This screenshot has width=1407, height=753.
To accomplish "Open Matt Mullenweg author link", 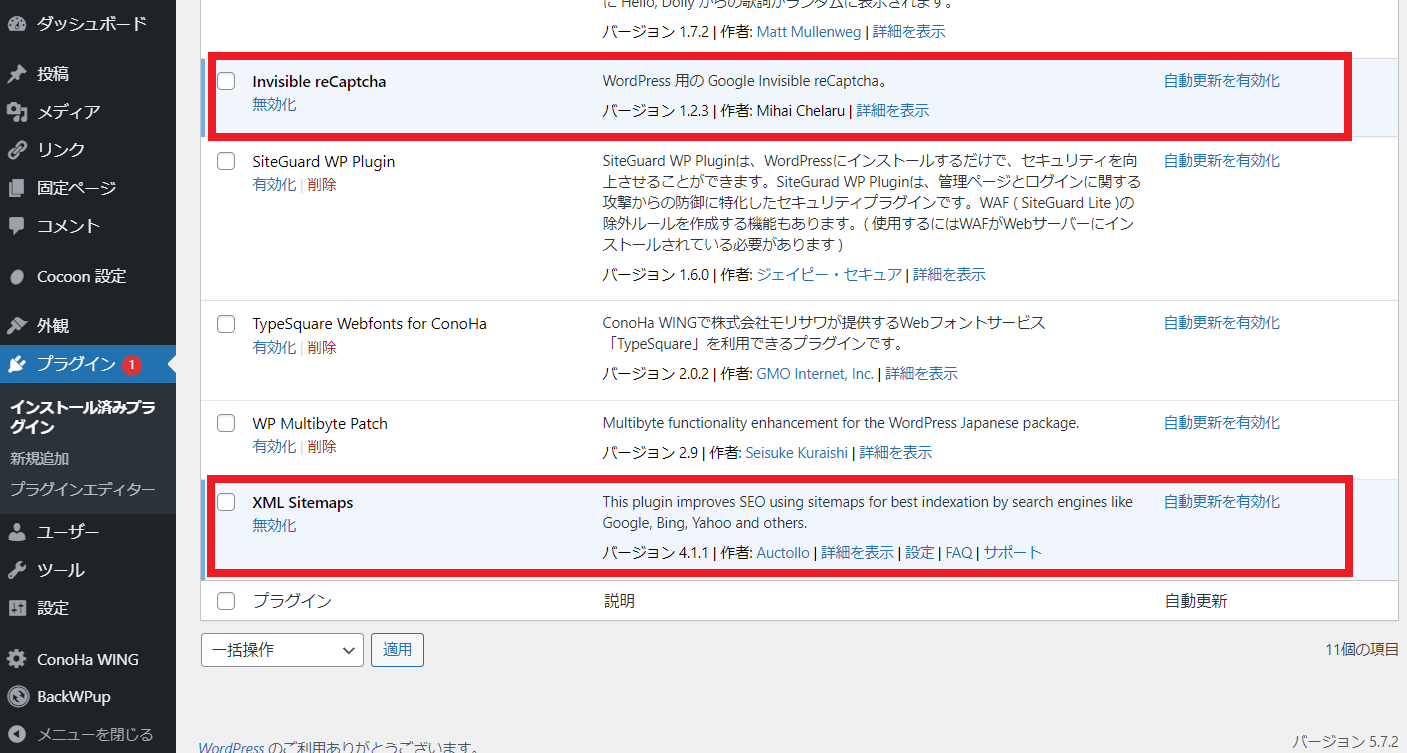I will [808, 32].
